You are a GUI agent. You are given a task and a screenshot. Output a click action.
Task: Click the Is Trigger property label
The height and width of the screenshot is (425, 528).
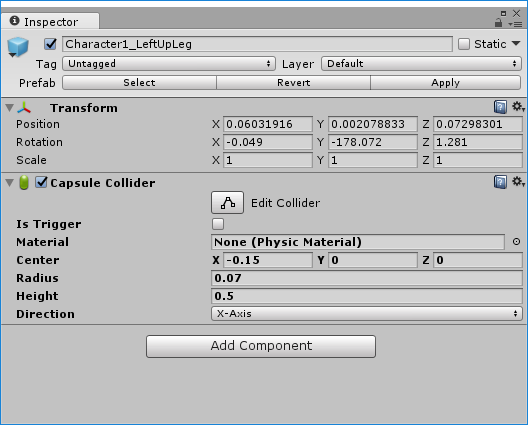pyautogui.click(x=48, y=224)
